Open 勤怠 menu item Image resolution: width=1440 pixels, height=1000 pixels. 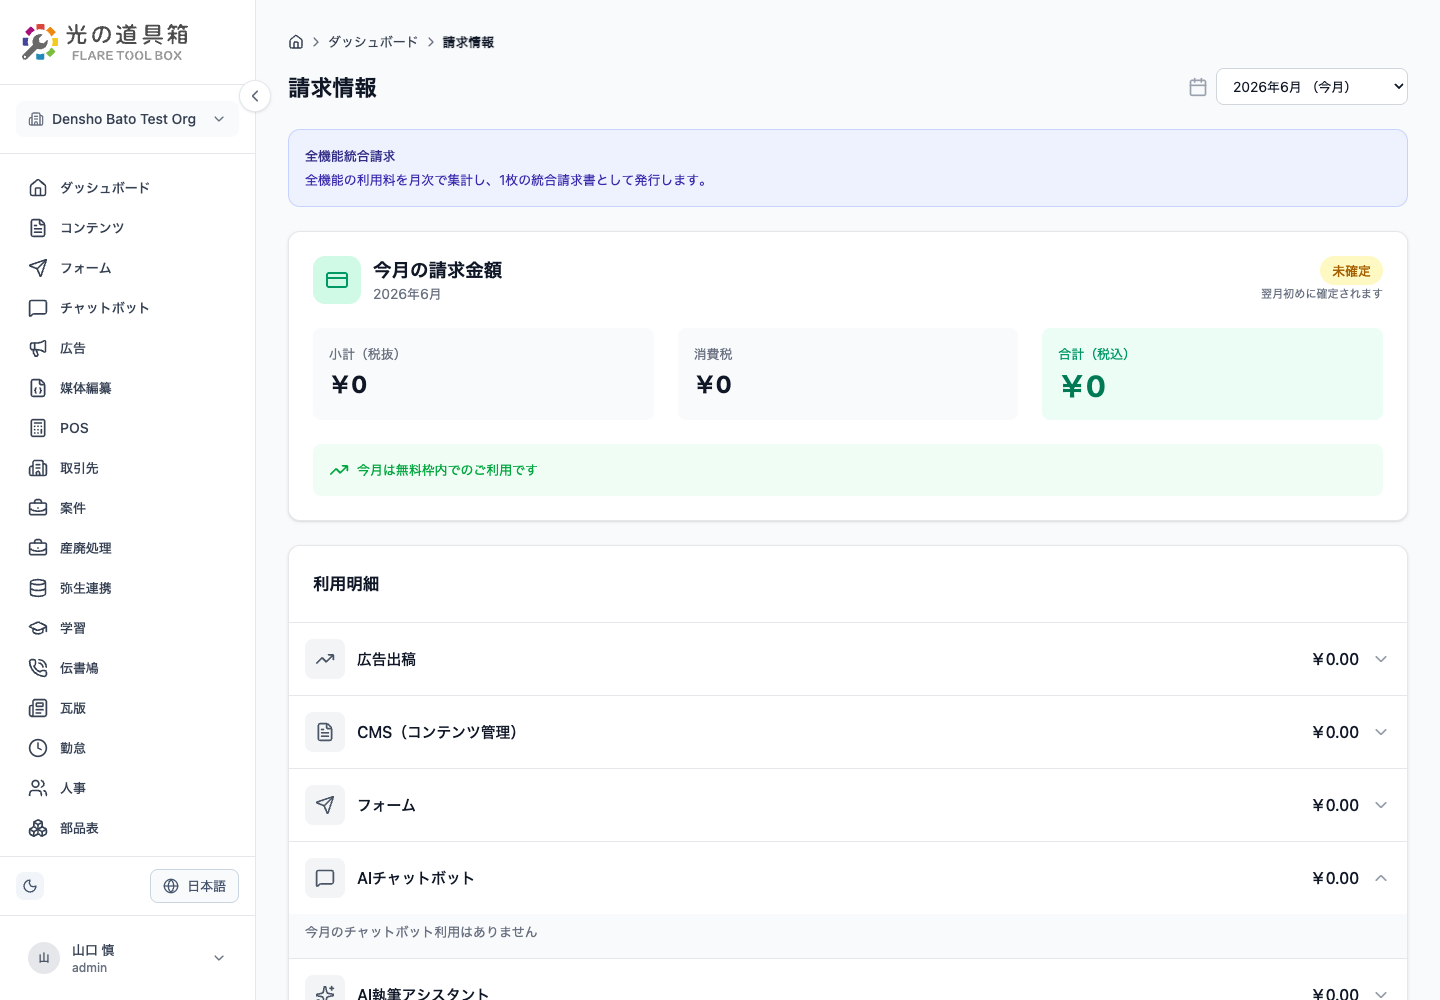(x=127, y=748)
